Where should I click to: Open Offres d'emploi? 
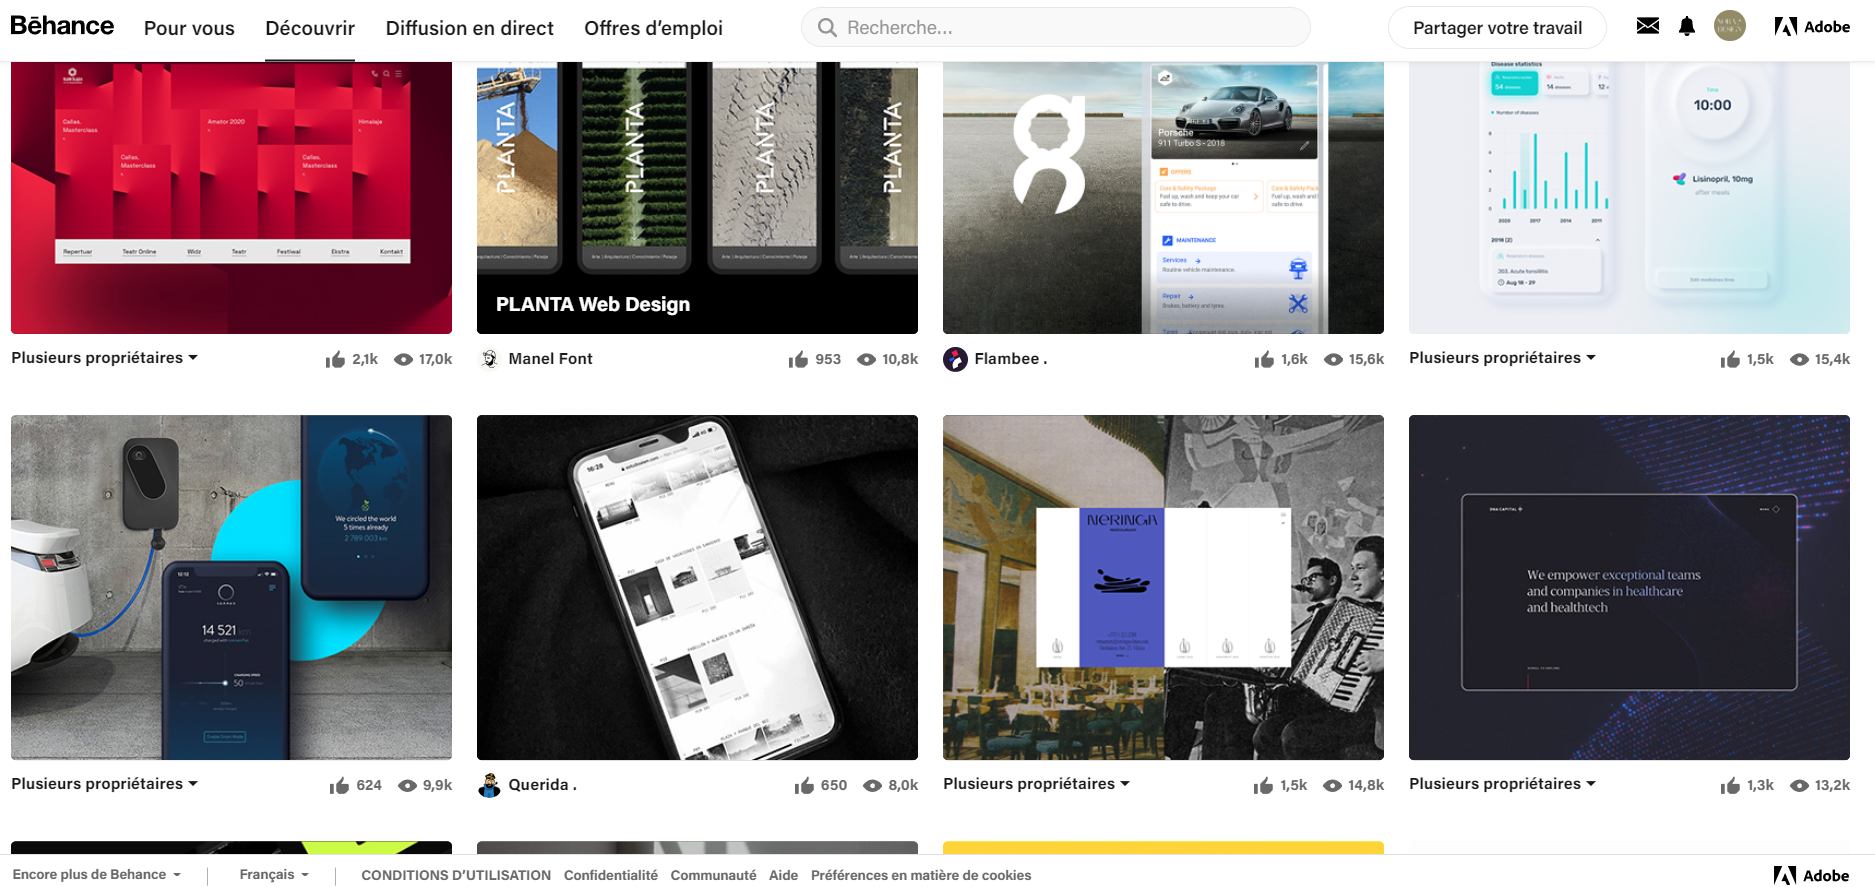(653, 28)
